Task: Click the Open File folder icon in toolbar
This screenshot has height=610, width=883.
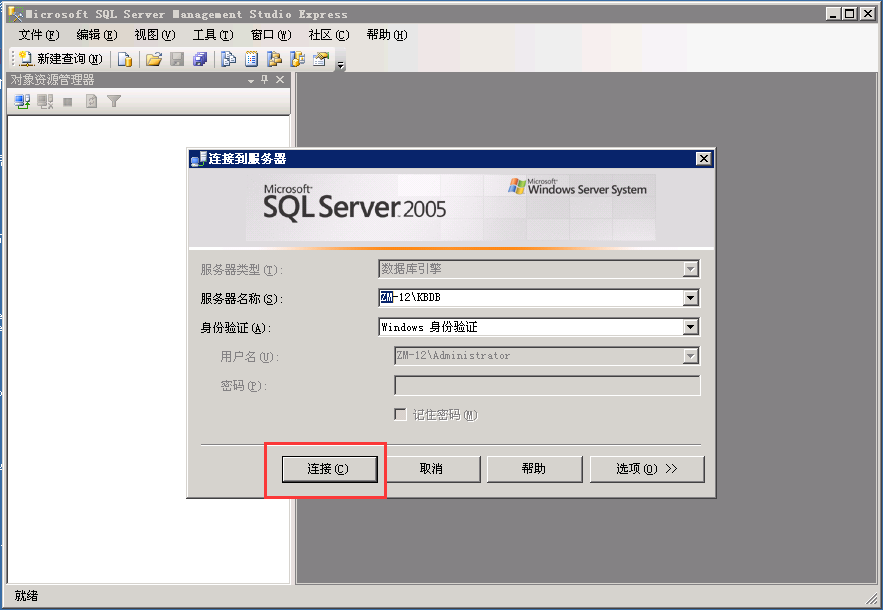Action: click(154, 59)
